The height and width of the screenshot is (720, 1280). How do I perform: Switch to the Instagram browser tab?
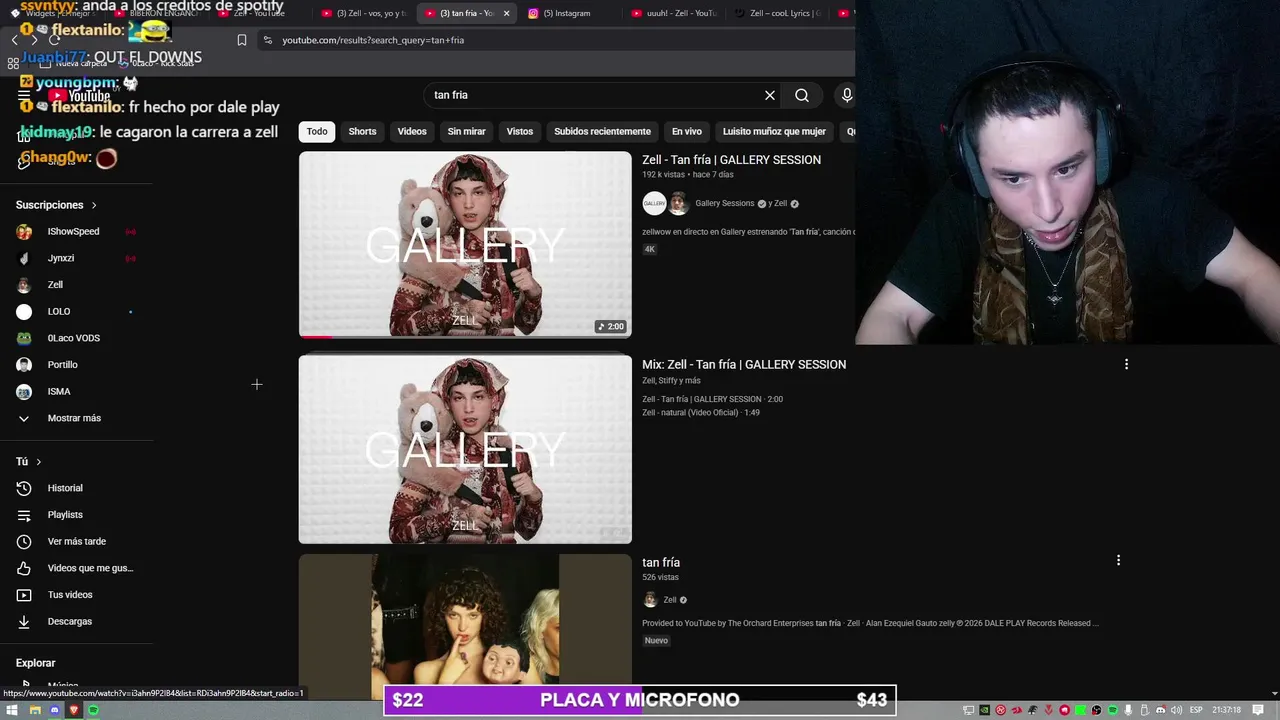point(568,13)
